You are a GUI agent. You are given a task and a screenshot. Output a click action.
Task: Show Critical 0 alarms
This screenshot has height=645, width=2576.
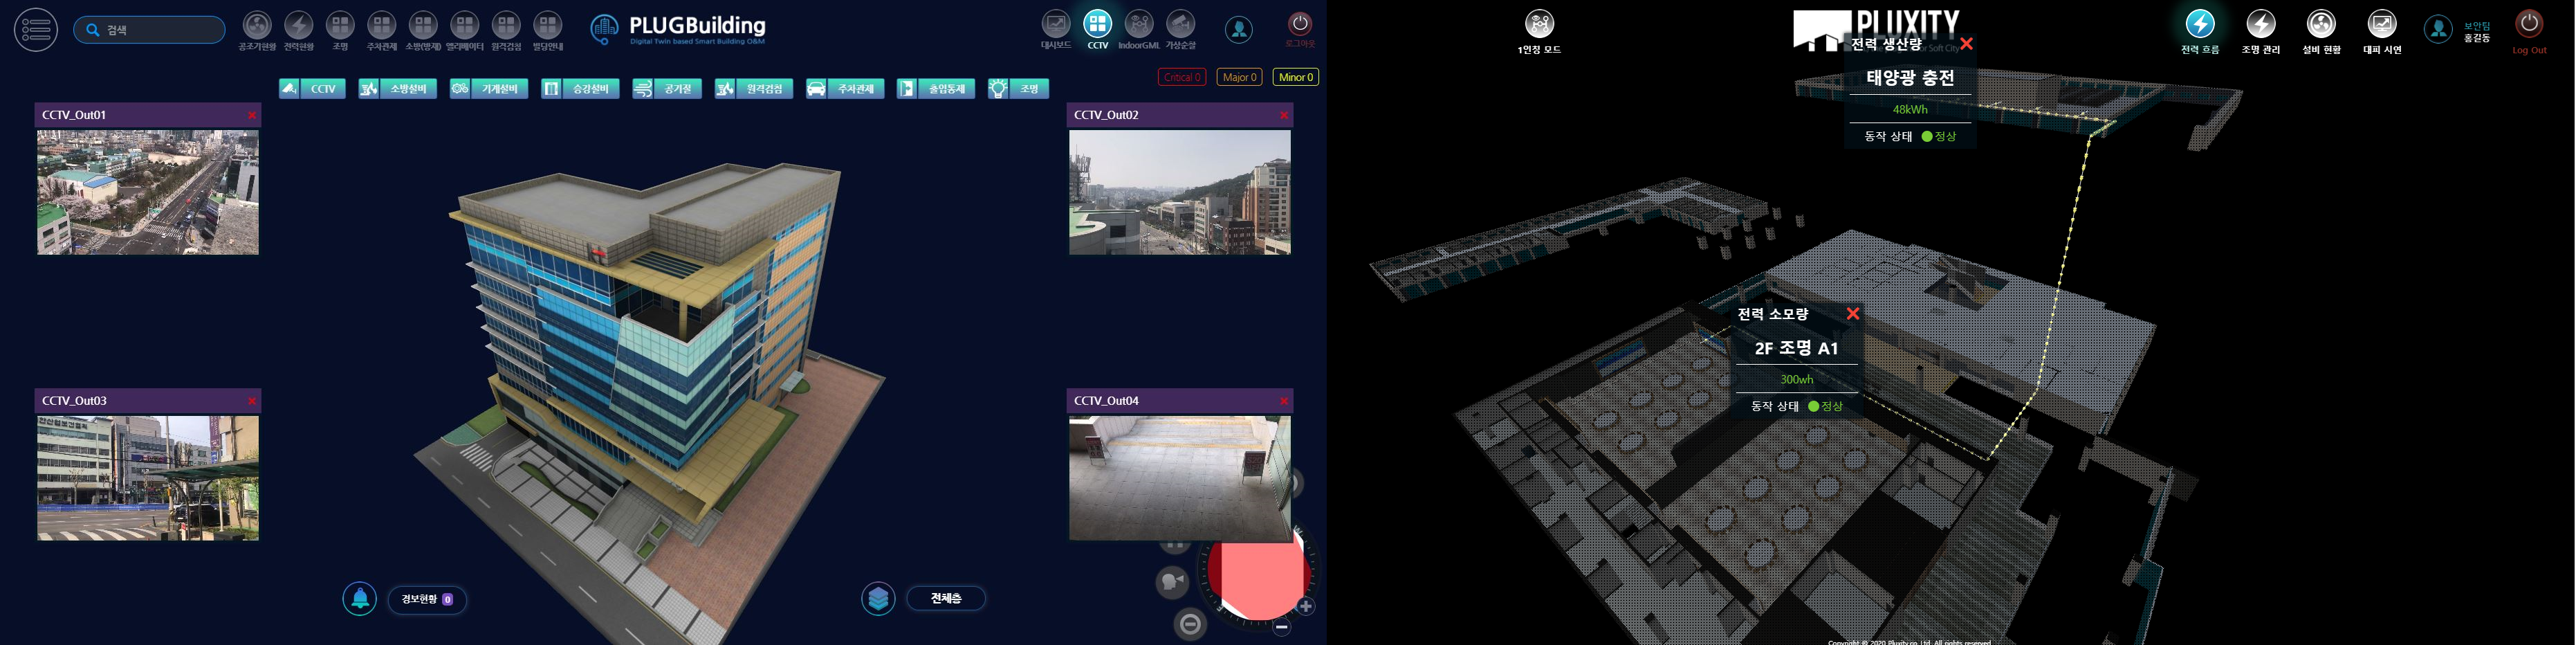click(x=1182, y=77)
